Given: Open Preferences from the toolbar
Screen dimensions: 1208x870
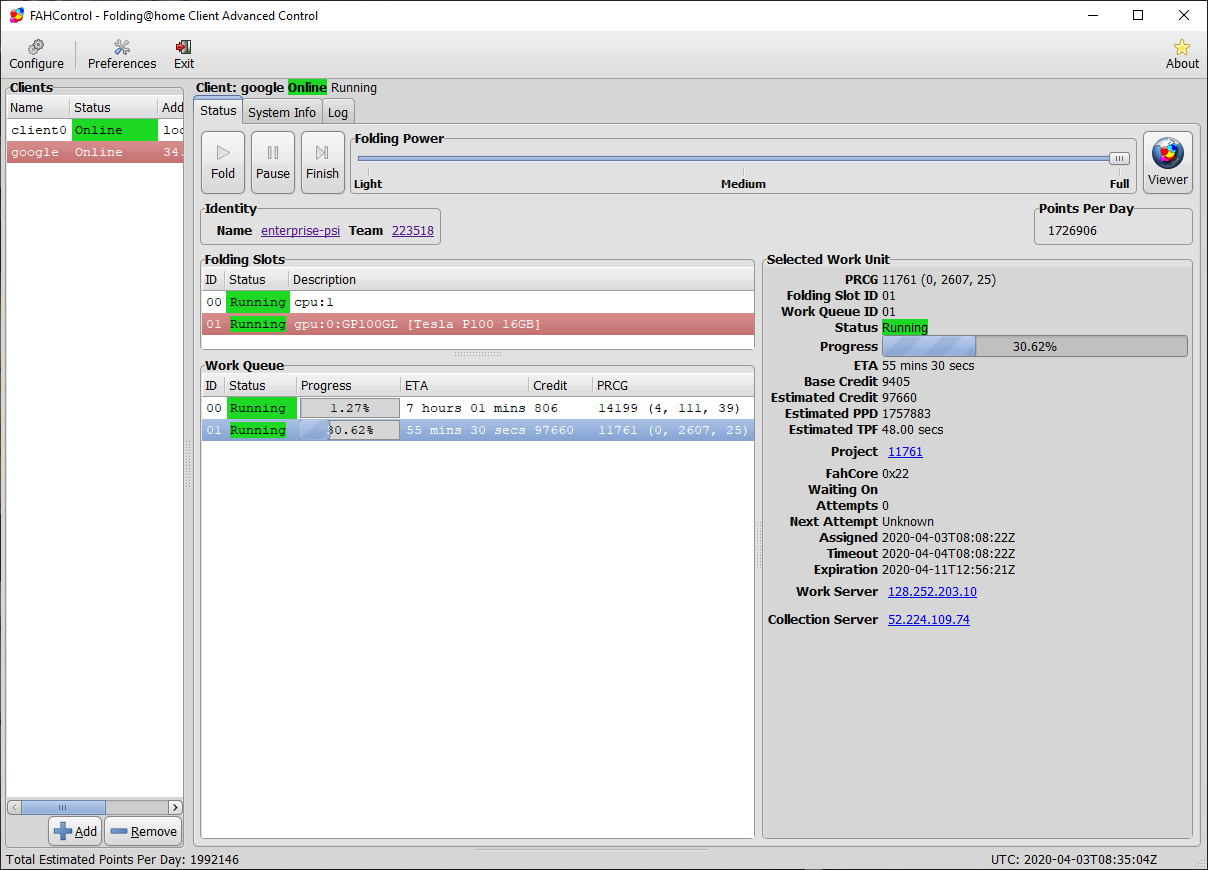Looking at the screenshot, I should click(x=122, y=55).
